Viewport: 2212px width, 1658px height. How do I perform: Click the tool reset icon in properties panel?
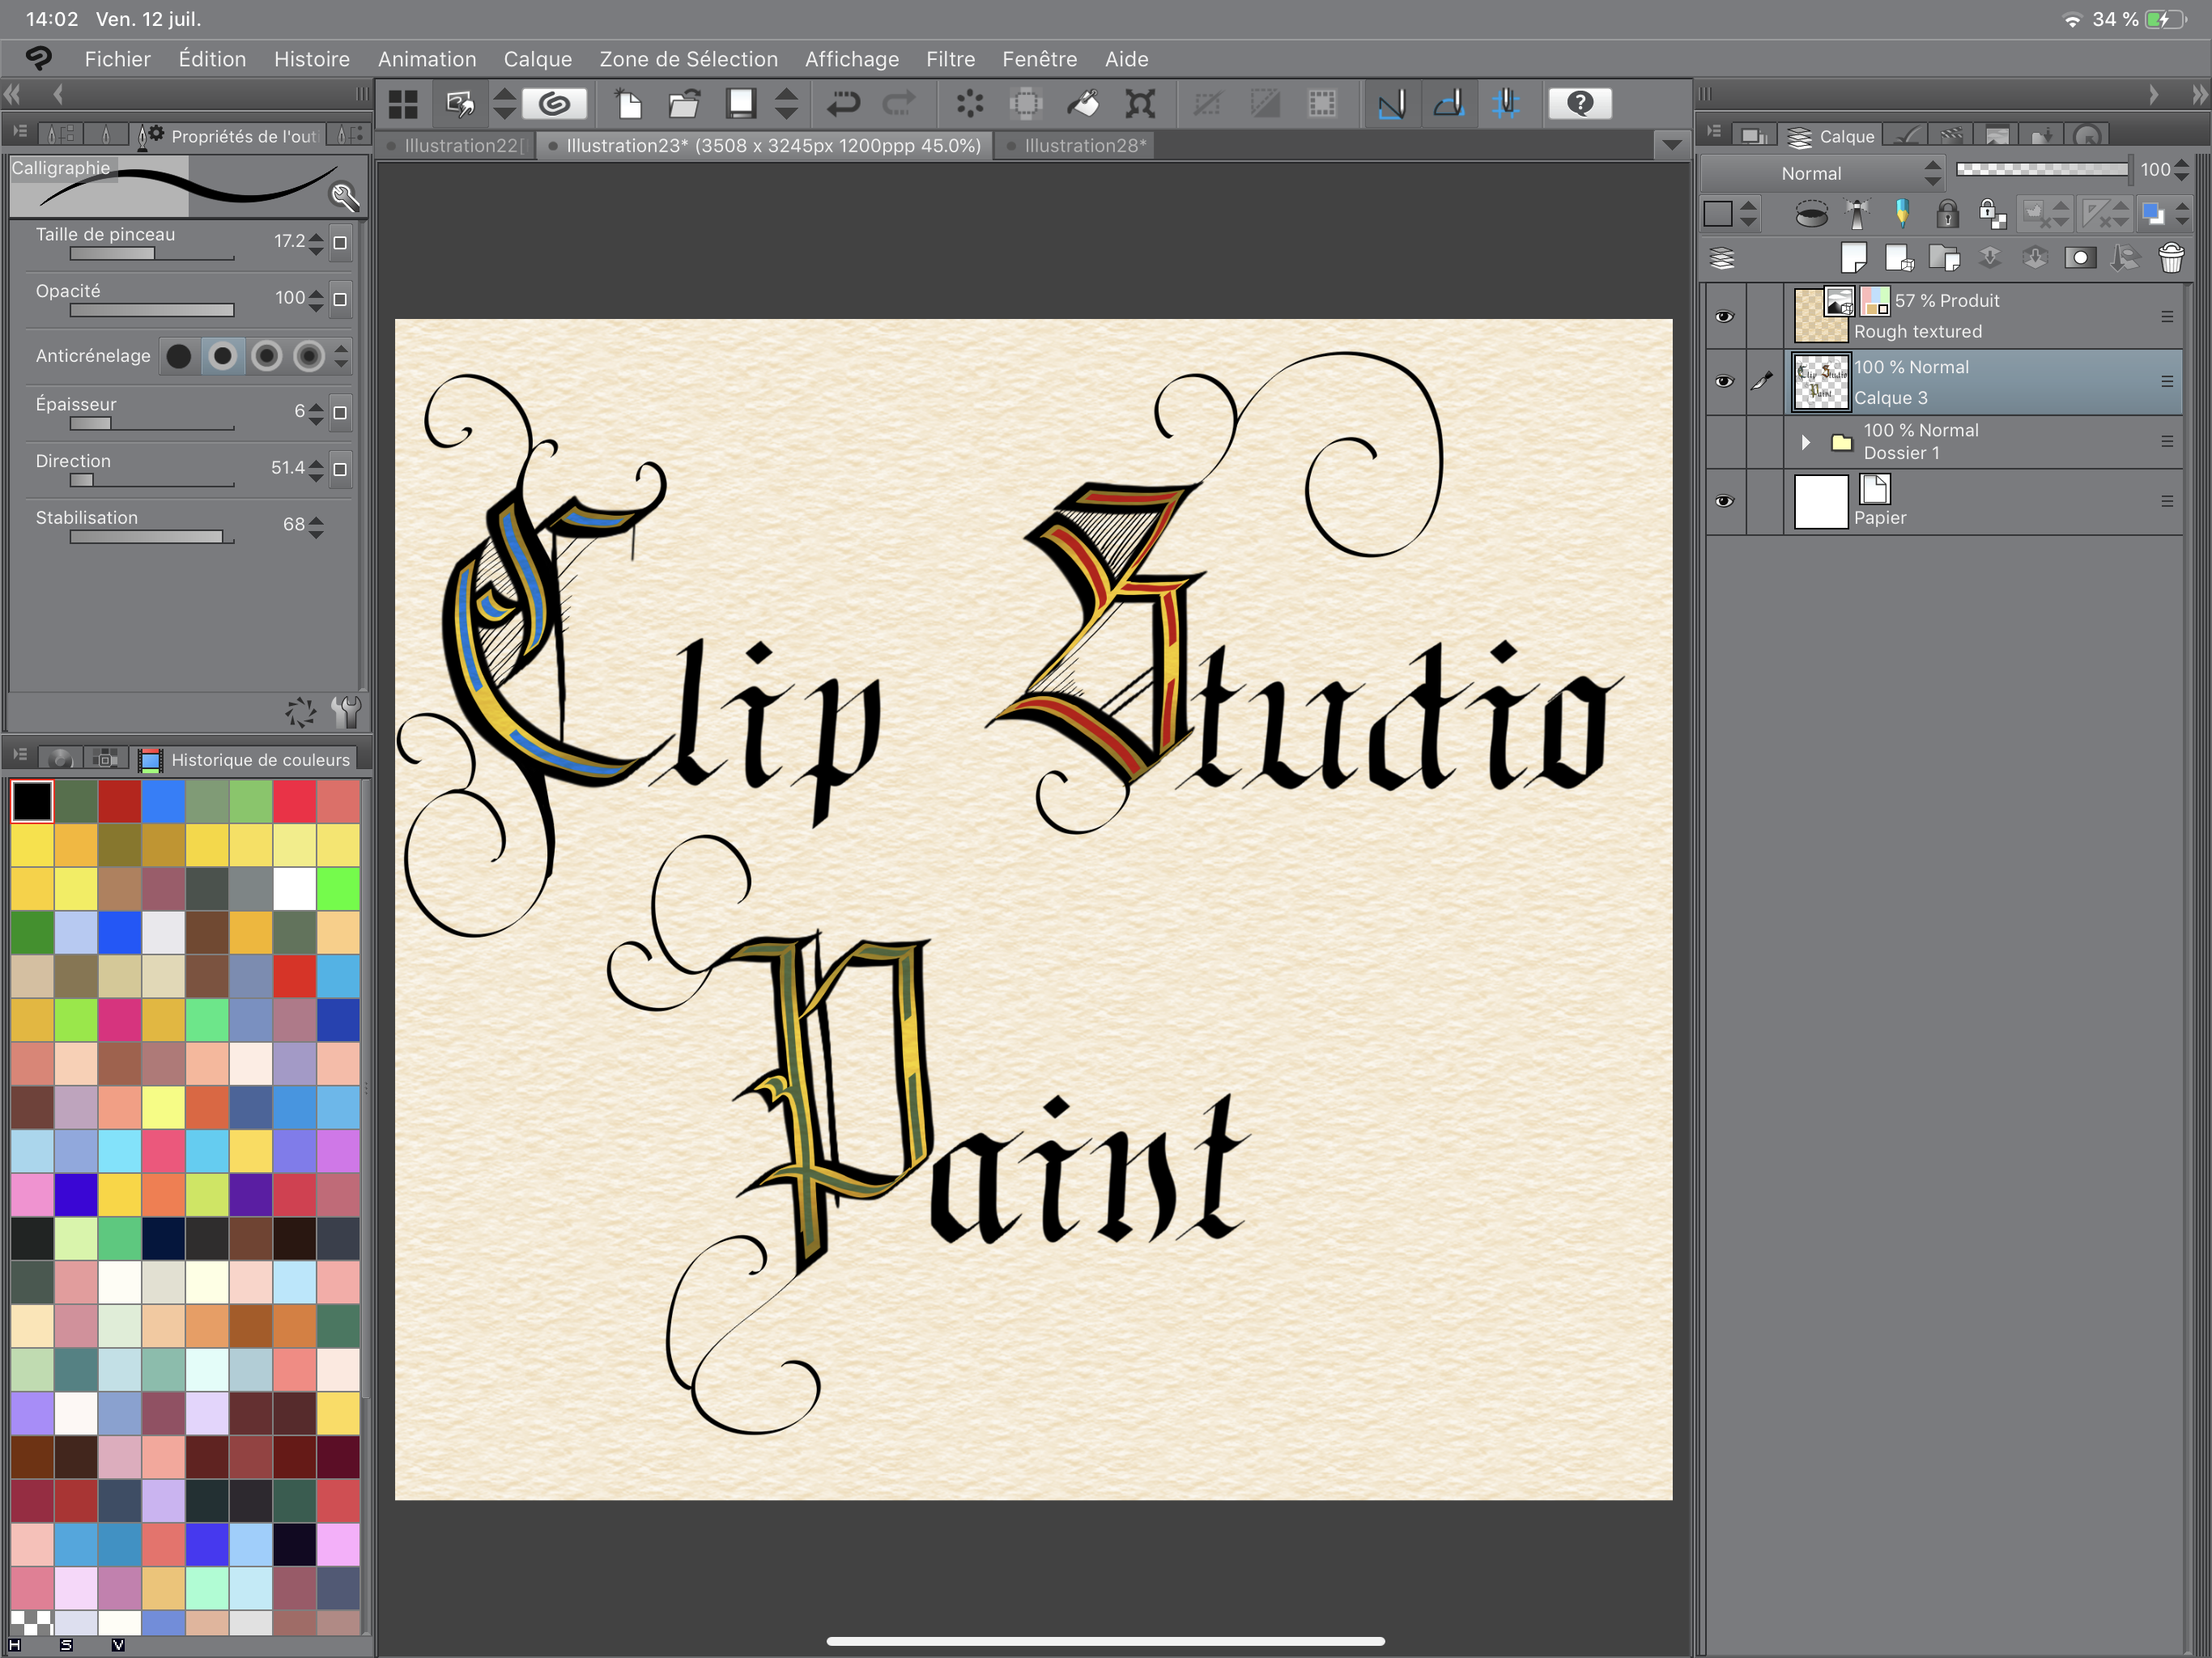[301, 712]
